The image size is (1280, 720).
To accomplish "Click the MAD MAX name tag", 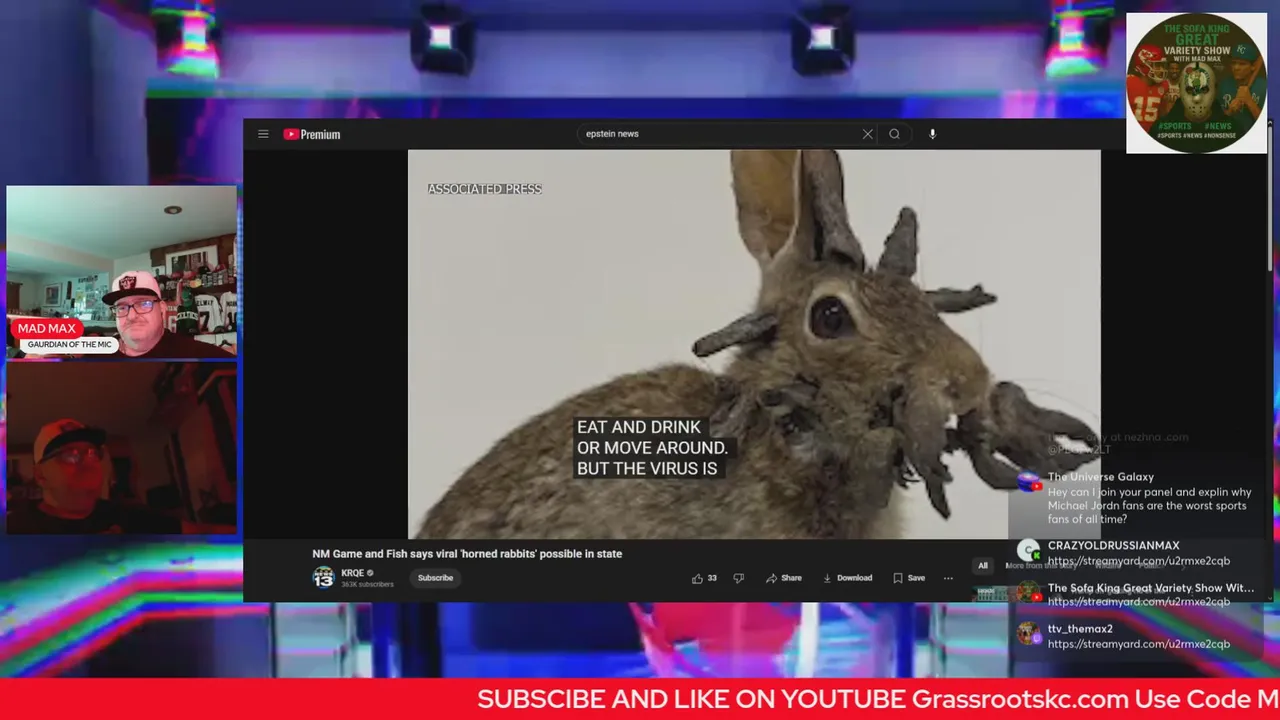I will [46, 328].
